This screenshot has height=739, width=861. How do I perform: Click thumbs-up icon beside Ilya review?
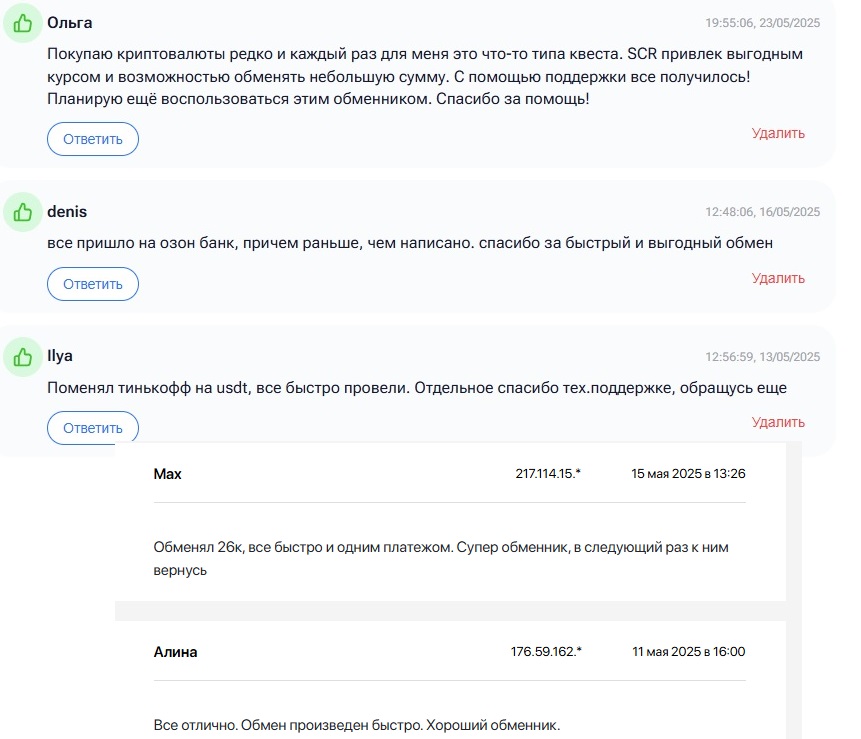point(23,357)
